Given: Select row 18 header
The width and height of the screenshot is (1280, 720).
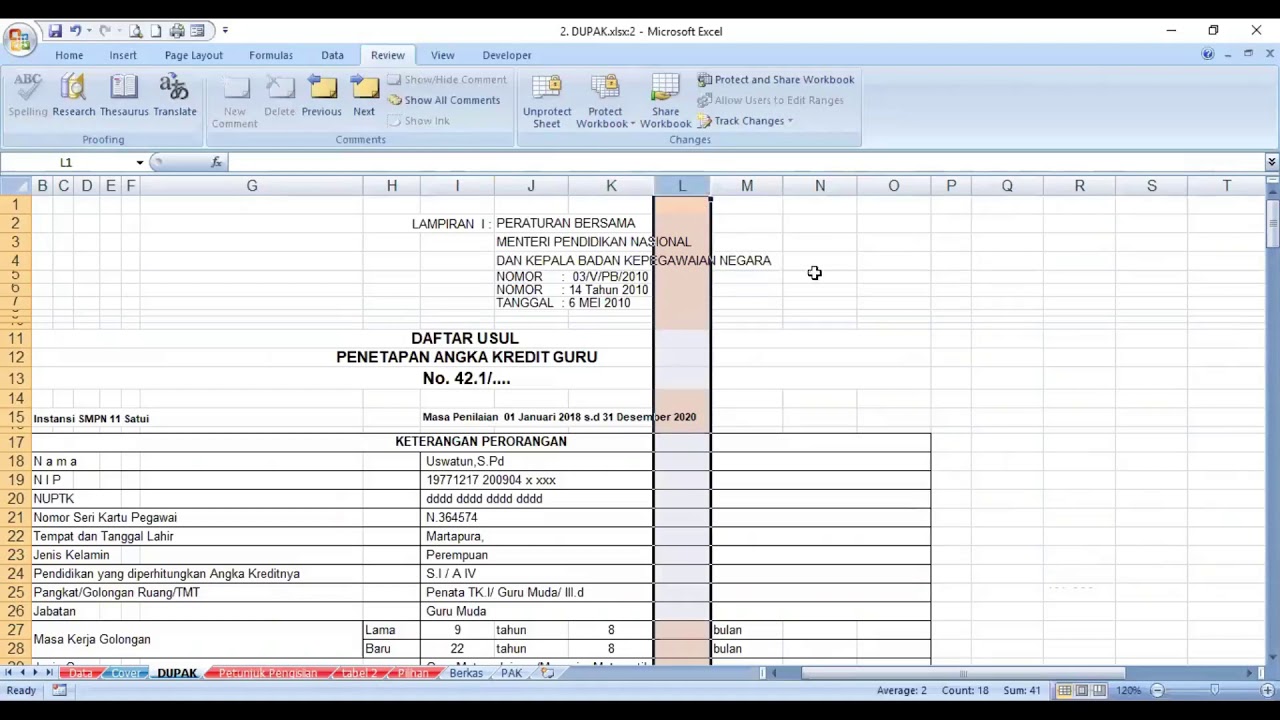Looking at the screenshot, I should click(x=15, y=461).
